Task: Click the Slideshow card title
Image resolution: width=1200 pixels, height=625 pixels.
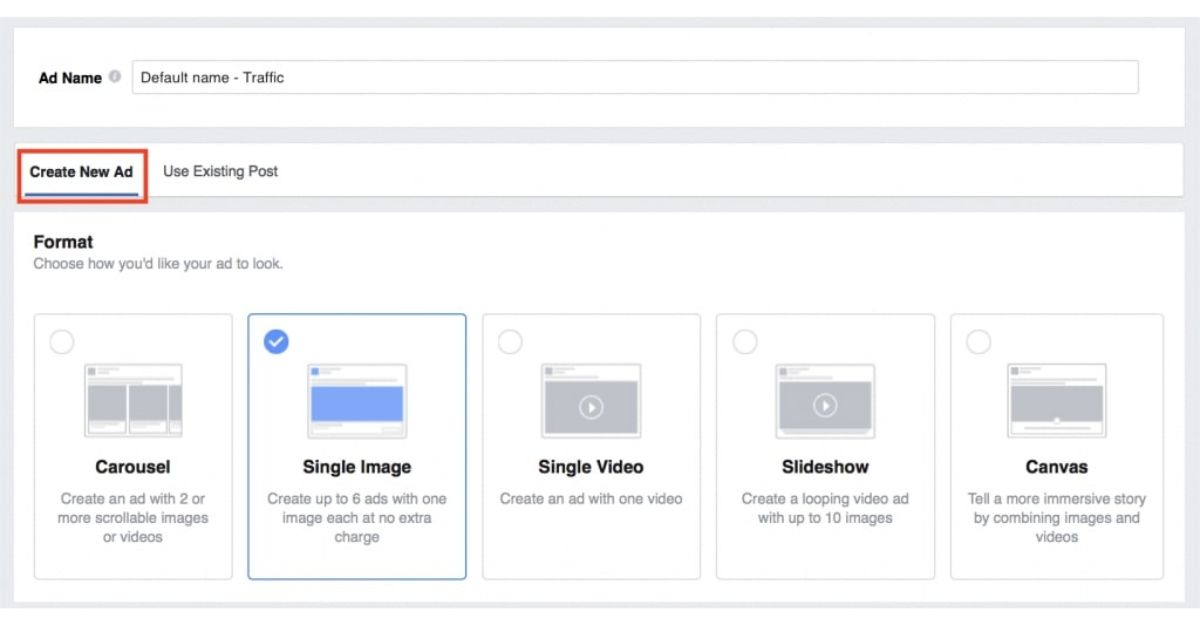Action: point(825,467)
